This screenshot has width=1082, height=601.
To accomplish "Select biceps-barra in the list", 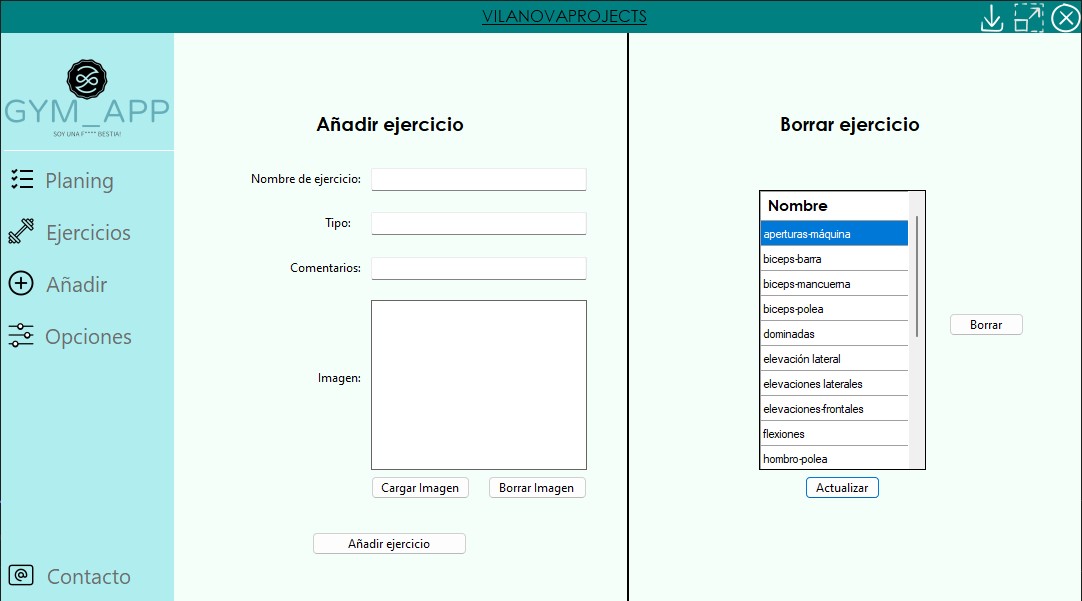I will click(834, 259).
